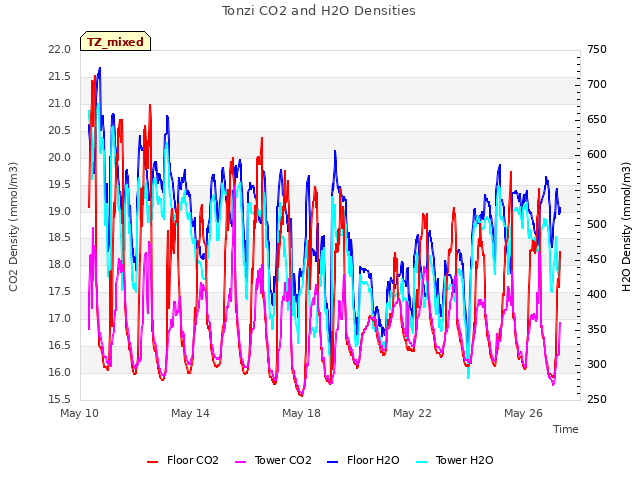Click the cyan Tower H2O legend swatch
Viewport: 640px width, 480px height.
coord(422,462)
